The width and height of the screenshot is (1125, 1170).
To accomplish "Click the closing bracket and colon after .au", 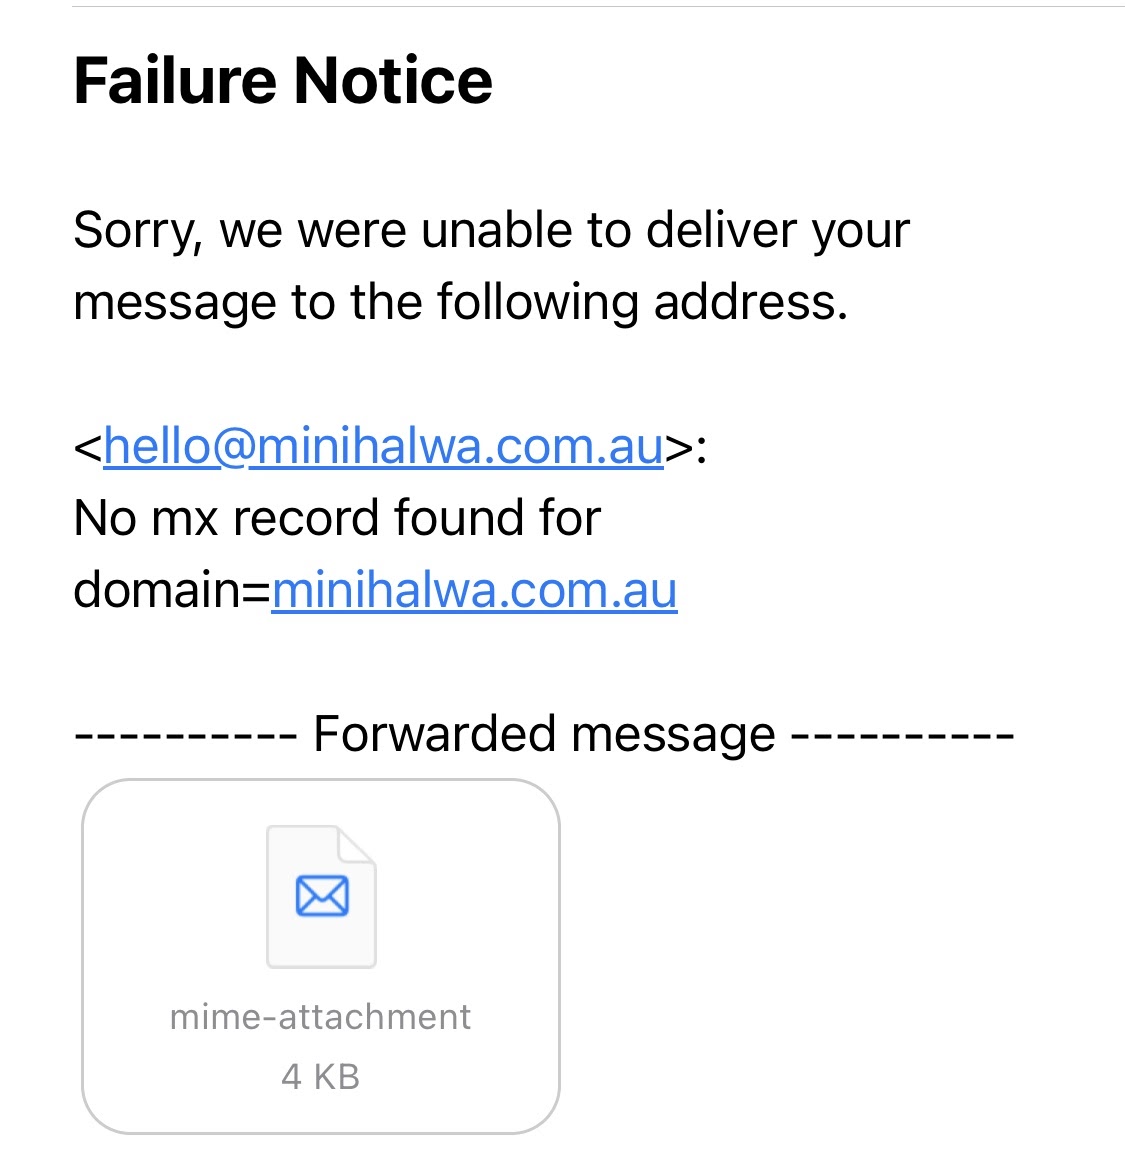I will coord(686,448).
